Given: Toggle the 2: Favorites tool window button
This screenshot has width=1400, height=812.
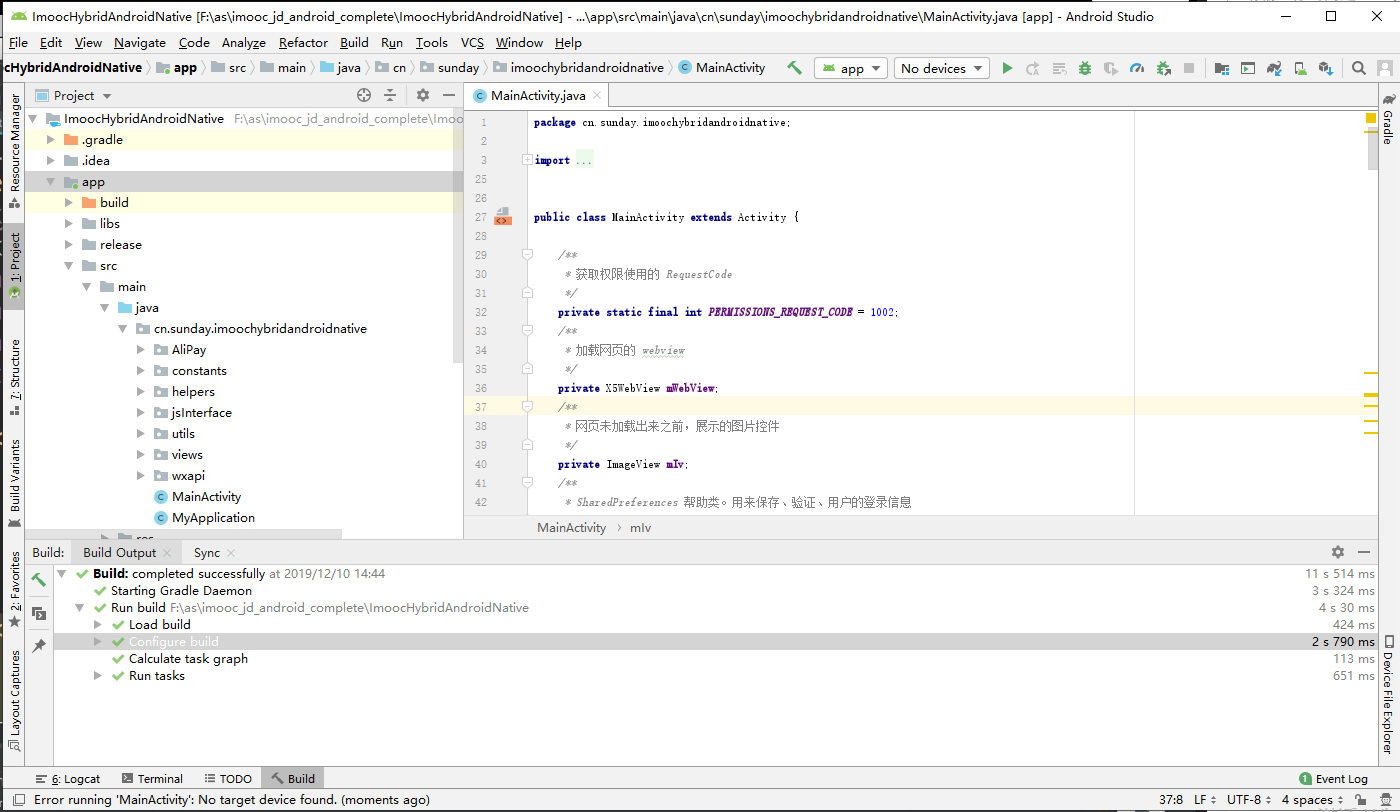Looking at the screenshot, I should point(14,590).
